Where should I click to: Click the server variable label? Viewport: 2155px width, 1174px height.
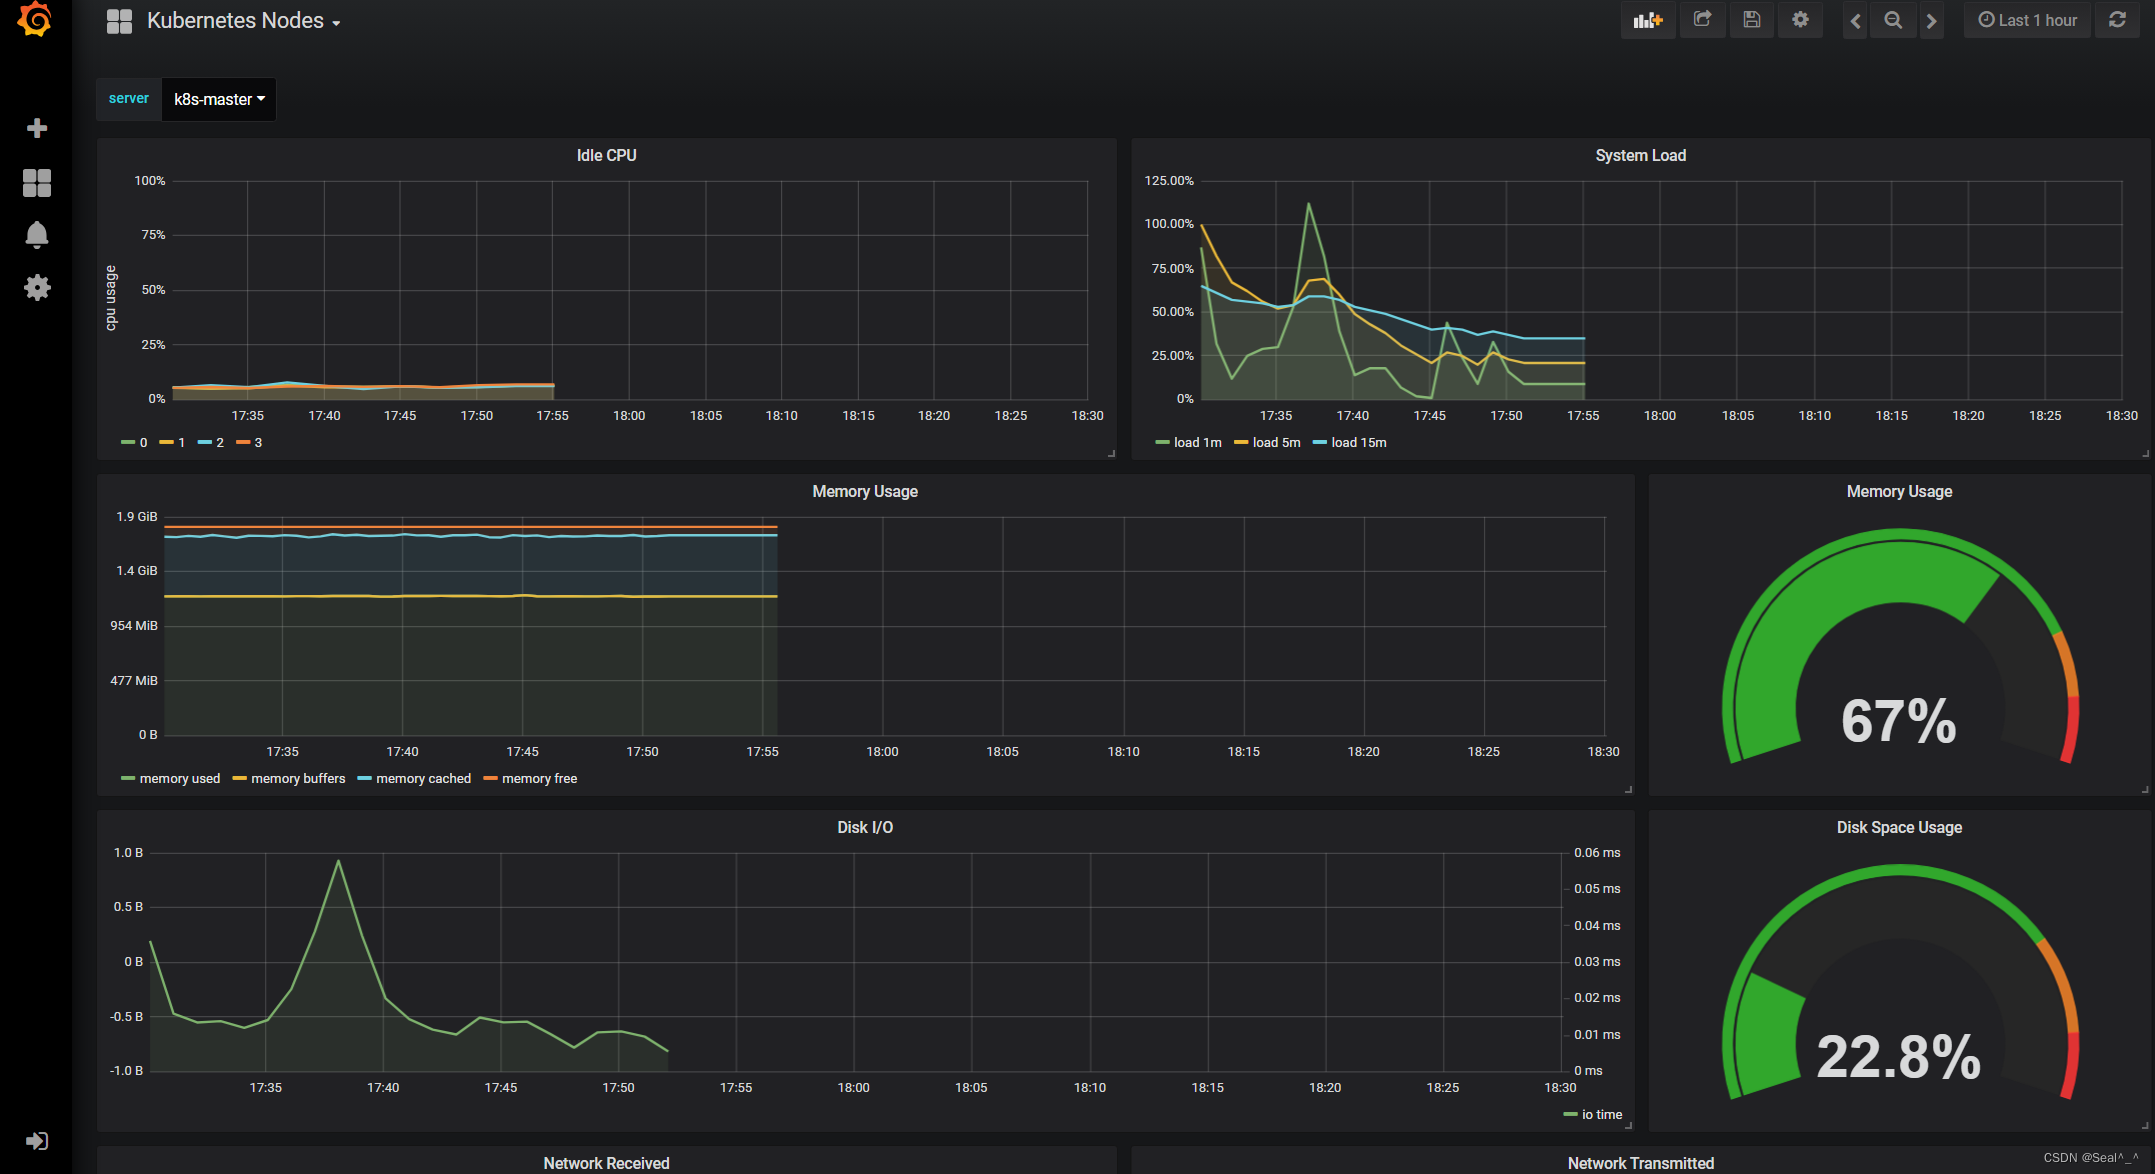(129, 98)
